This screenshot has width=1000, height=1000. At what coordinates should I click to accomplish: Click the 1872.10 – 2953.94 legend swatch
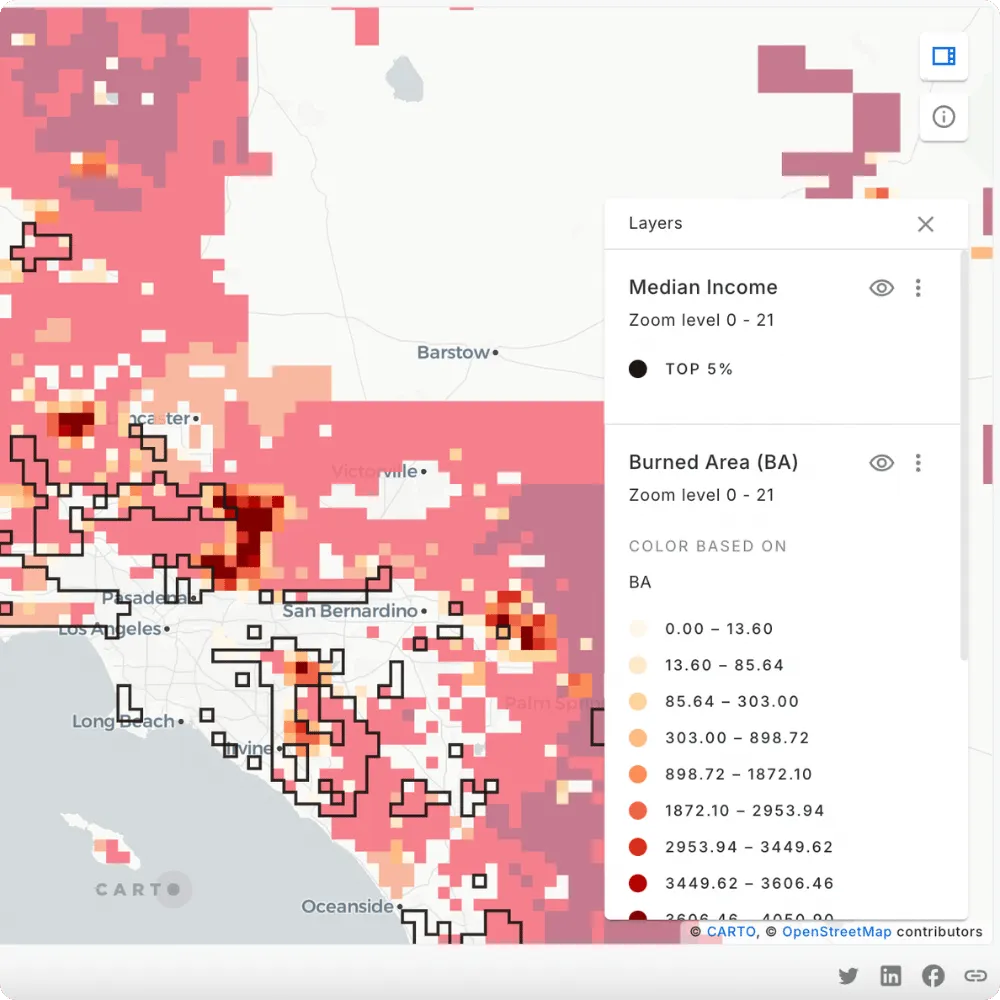click(638, 811)
